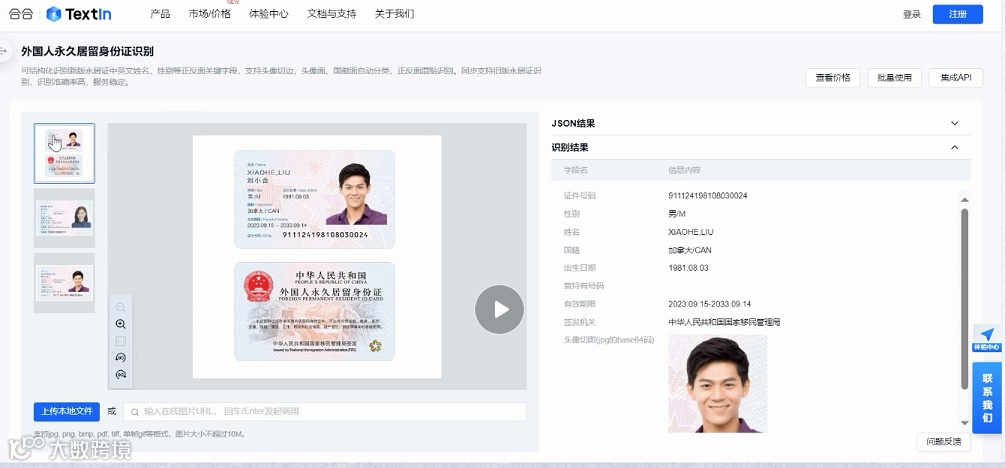Click the cropped portrait image in results
Screen dimensions: 1006x468
(717, 383)
